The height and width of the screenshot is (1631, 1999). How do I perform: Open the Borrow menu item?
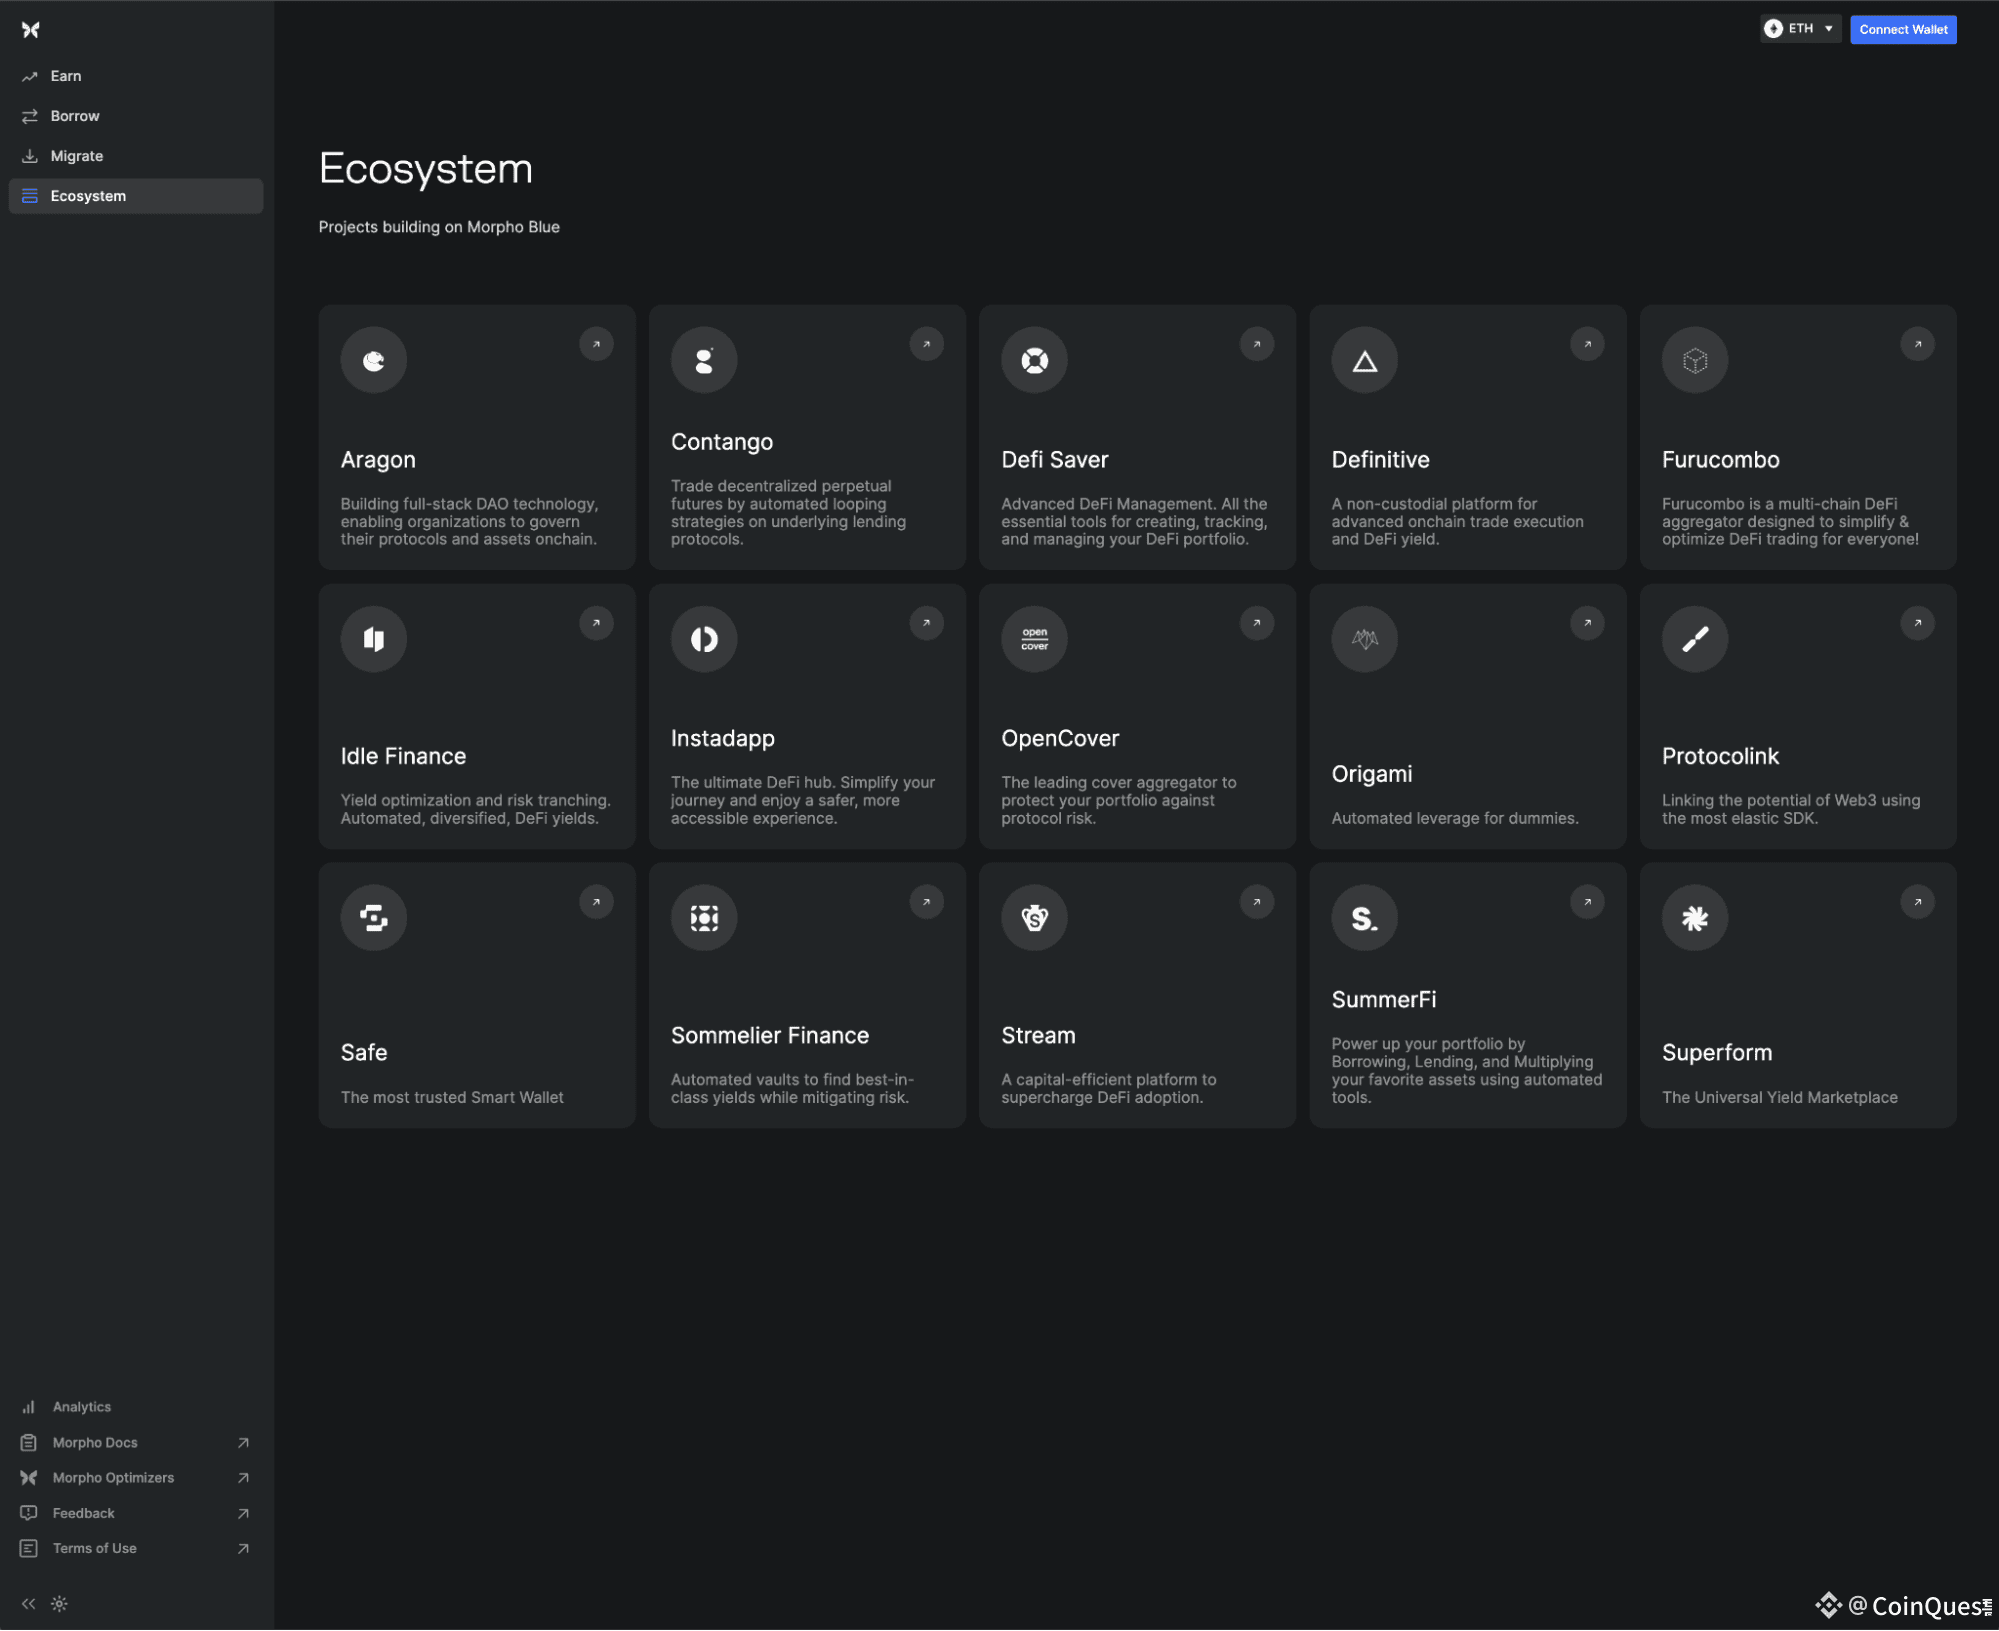75,116
